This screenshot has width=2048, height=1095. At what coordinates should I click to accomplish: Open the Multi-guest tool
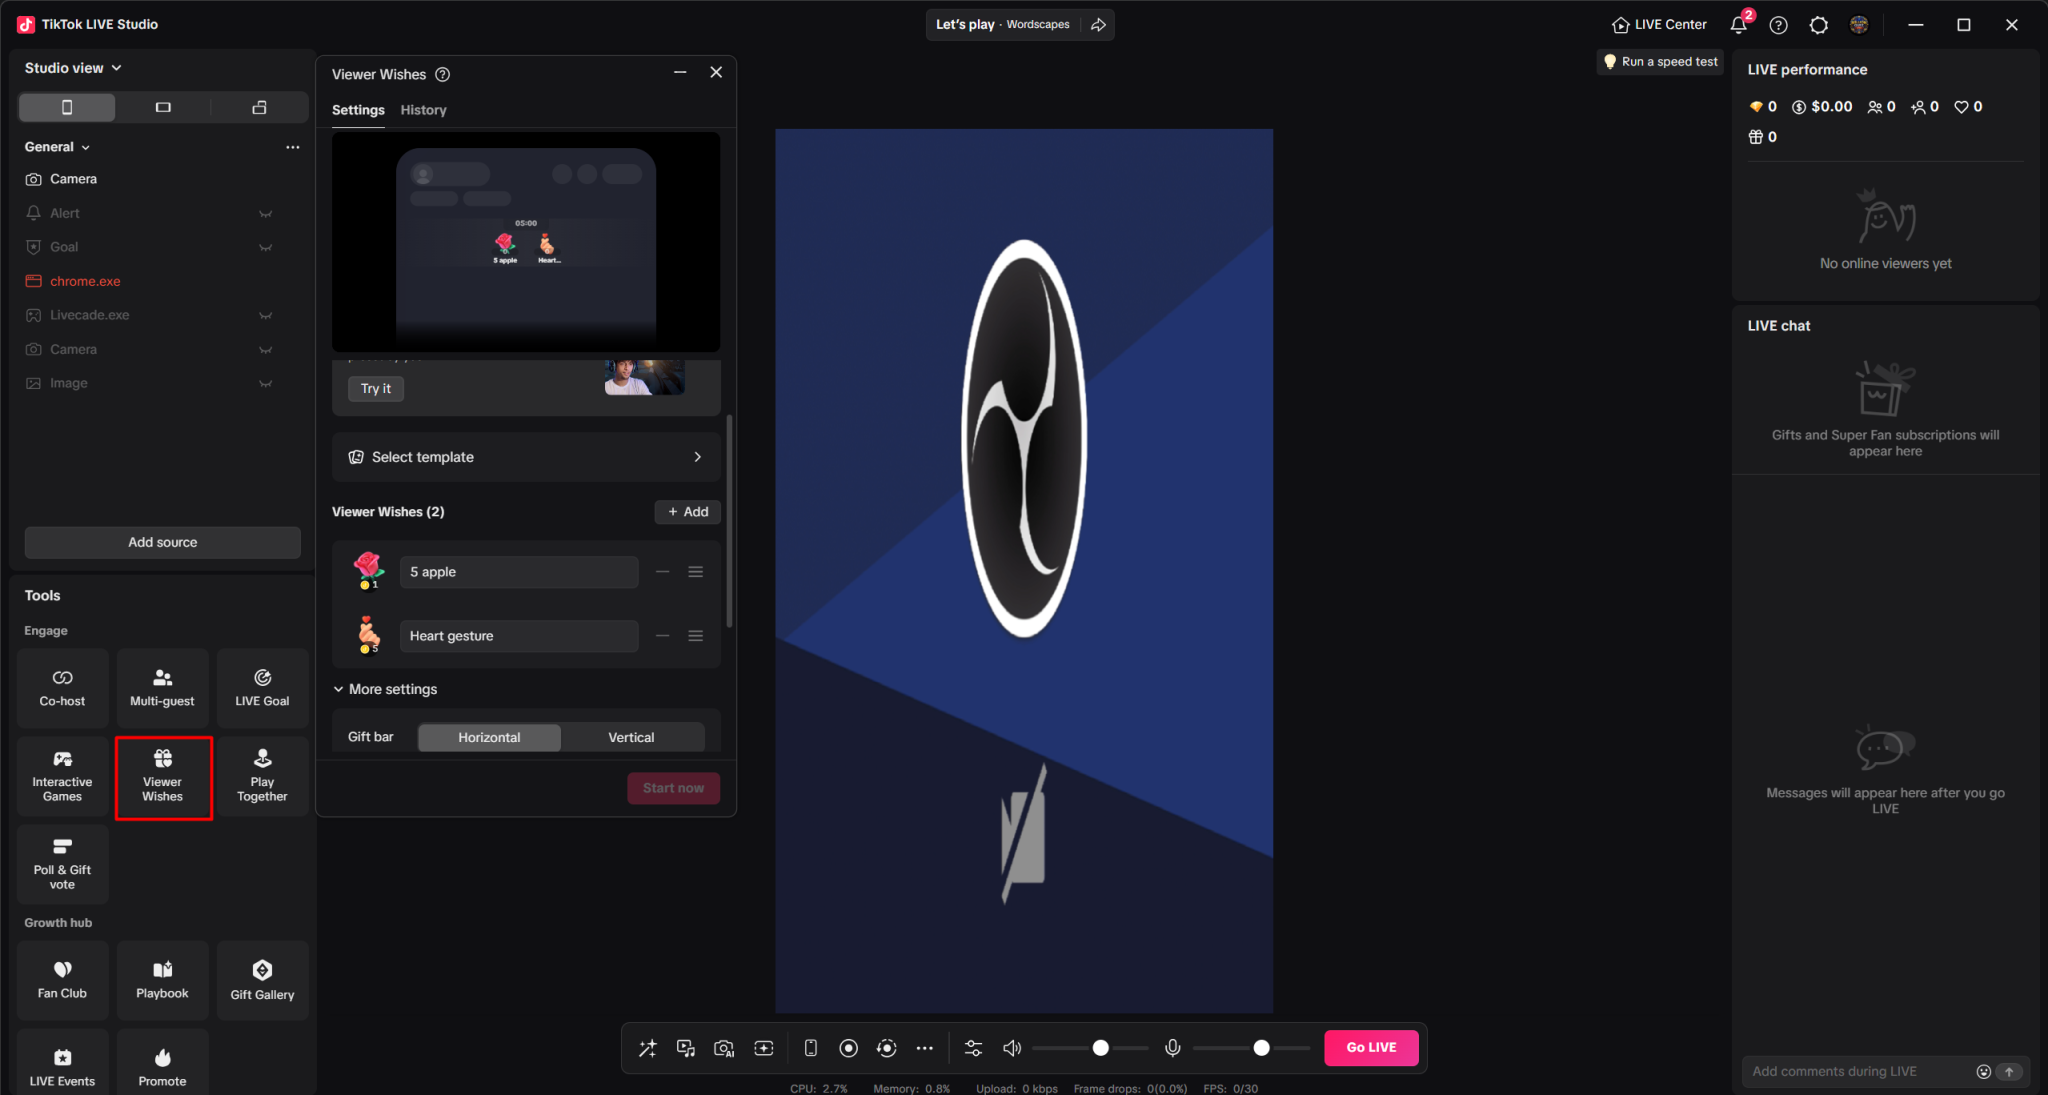click(x=162, y=688)
